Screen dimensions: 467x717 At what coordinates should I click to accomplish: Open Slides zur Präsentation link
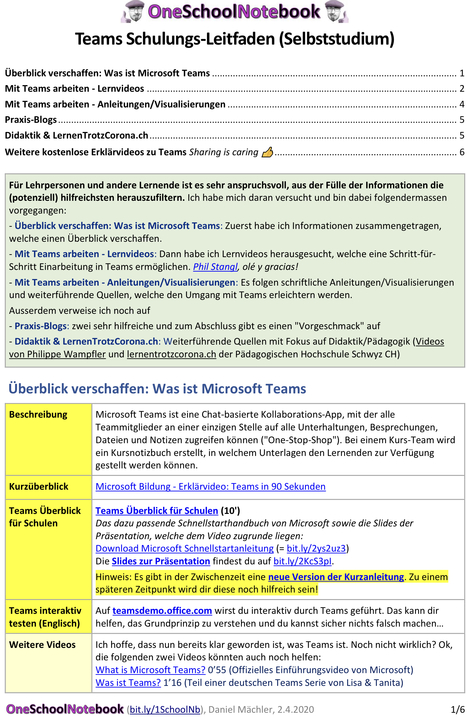pyautogui.click(x=161, y=561)
